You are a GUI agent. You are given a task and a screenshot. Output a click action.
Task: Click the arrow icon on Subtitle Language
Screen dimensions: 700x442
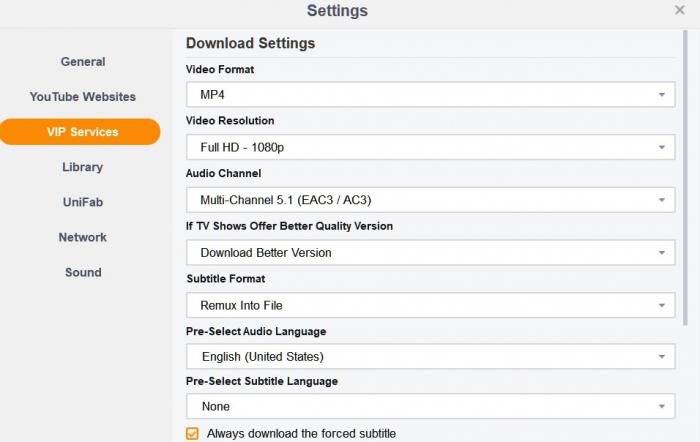[x=661, y=407]
